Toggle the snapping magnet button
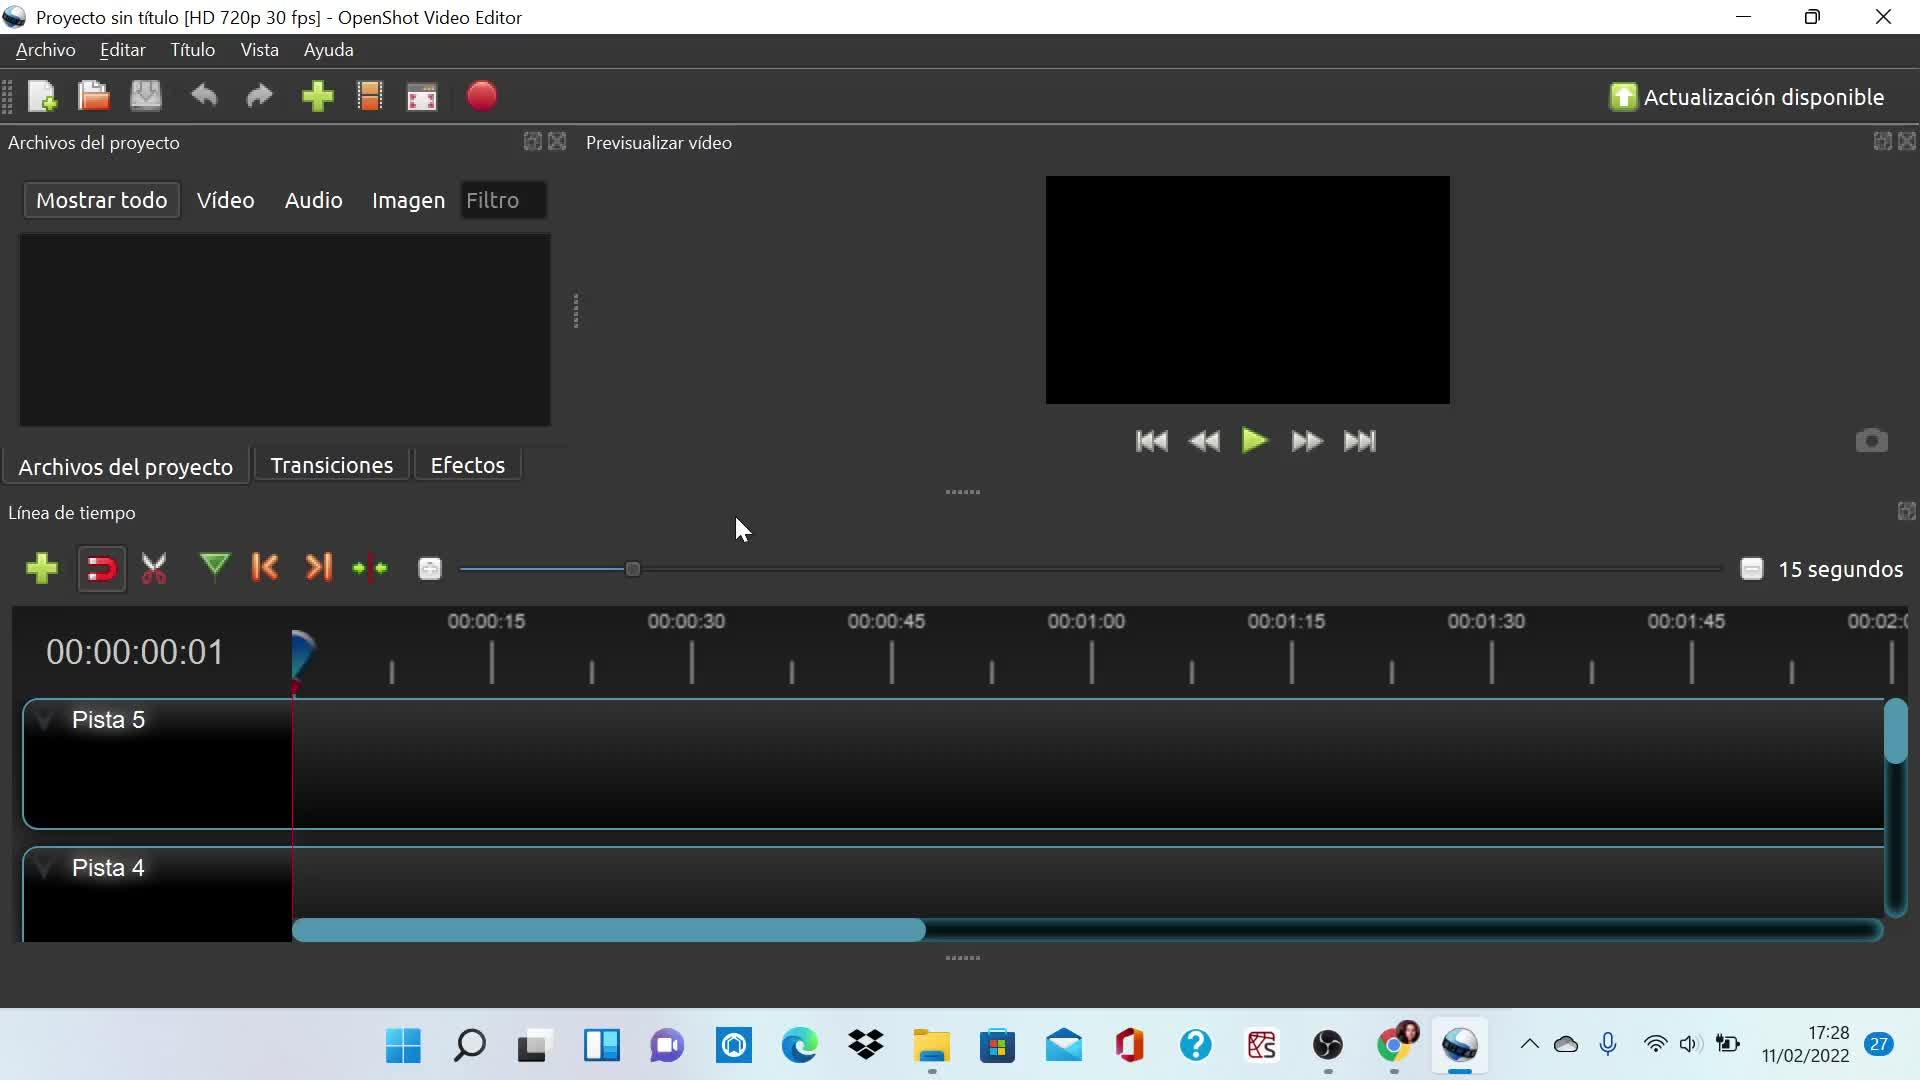This screenshot has width=1920, height=1080. pyautogui.click(x=101, y=569)
